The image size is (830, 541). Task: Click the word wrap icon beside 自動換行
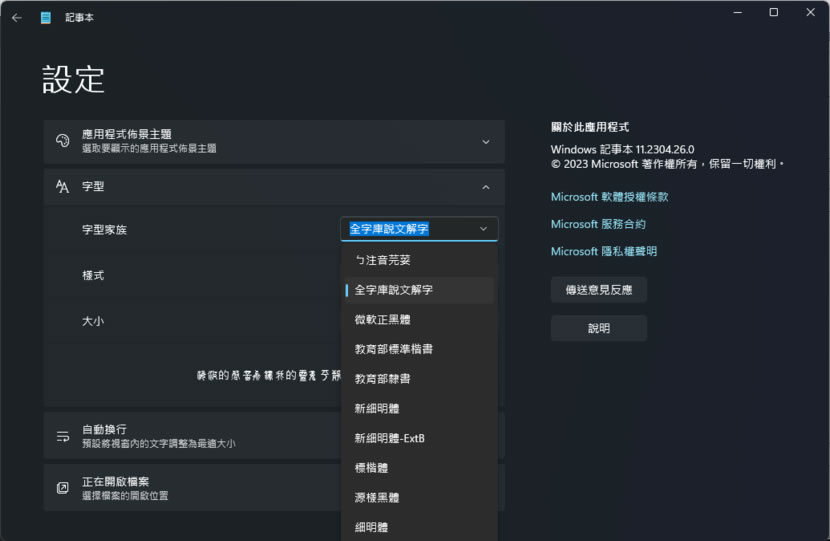coord(62,436)
